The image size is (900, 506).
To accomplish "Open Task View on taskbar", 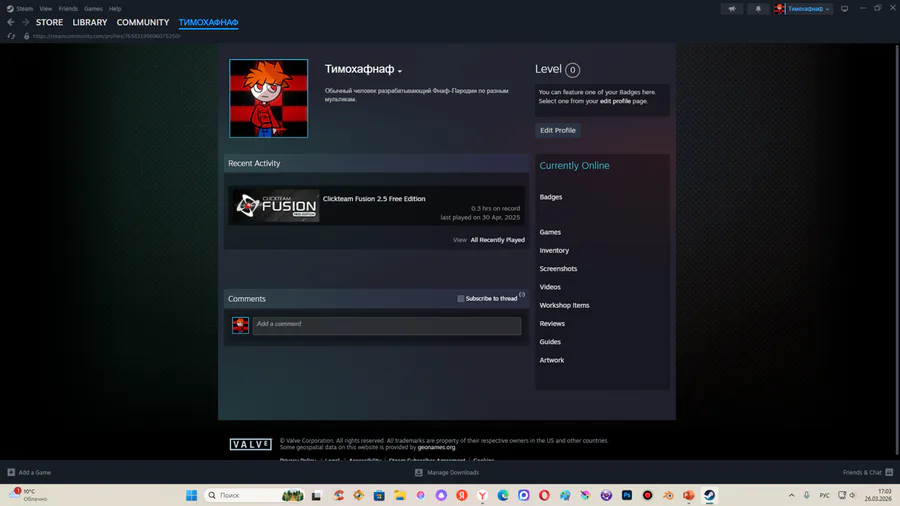I will point(316,495).
